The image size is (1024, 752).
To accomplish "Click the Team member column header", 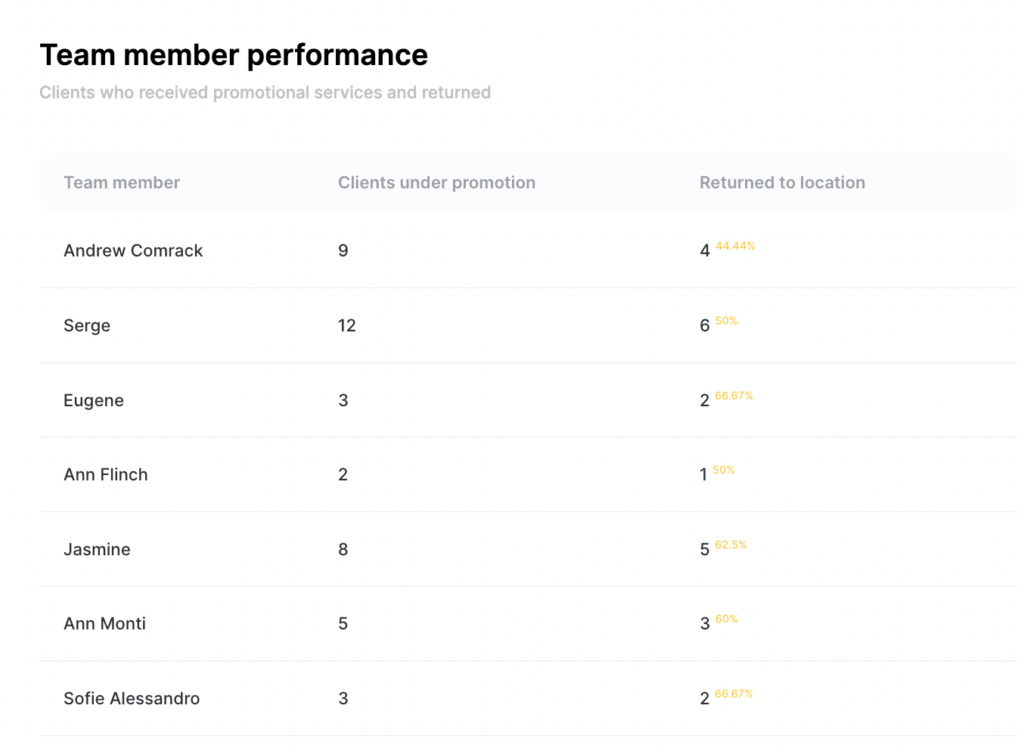I will click(x=122, y=183).
